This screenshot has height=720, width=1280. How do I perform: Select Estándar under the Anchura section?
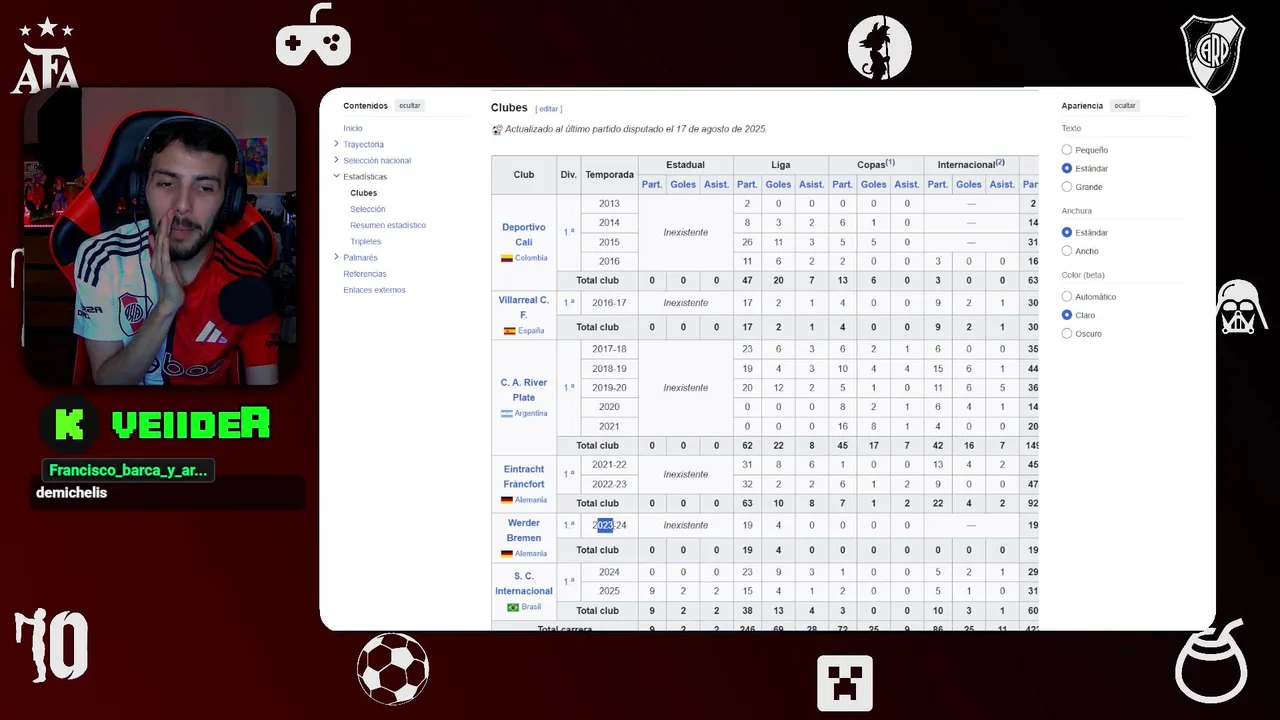[1067, 232]
